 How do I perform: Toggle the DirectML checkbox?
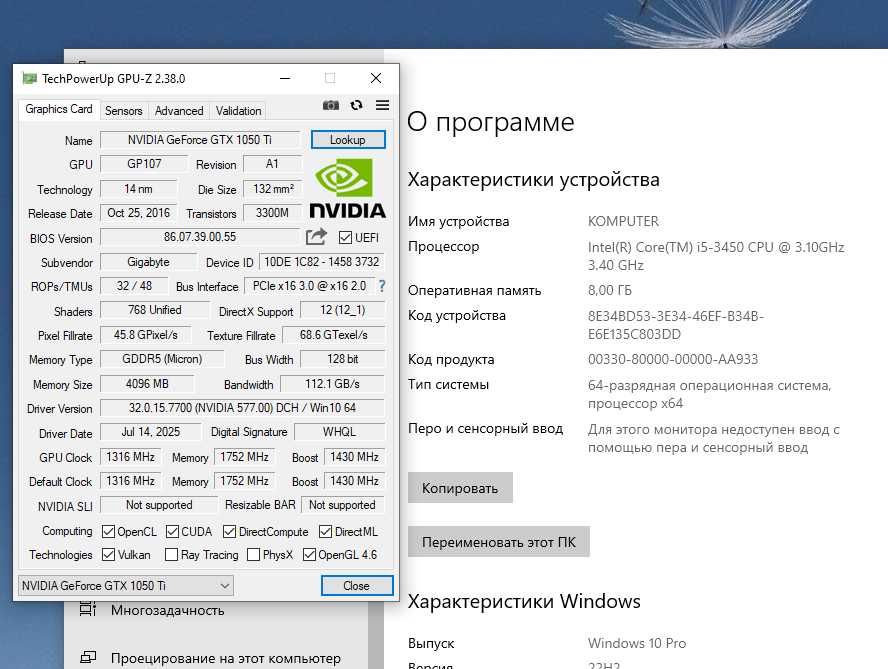pos(325,531)
